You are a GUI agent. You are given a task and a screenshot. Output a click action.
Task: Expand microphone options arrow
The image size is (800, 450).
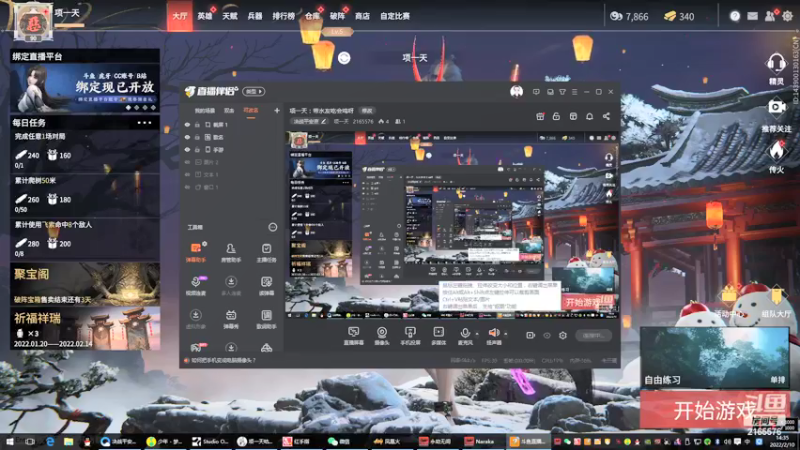(477, 335)
